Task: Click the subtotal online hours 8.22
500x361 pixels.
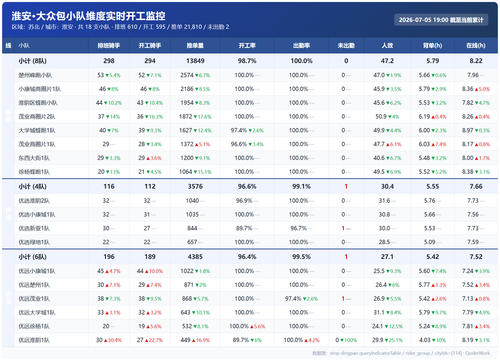Action: coord(476,61)
